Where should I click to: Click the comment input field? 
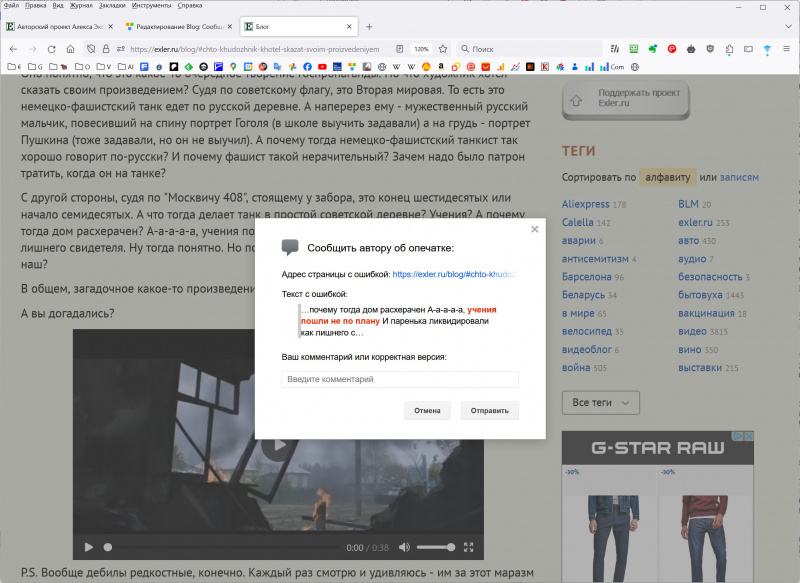(x=400, y=380)
